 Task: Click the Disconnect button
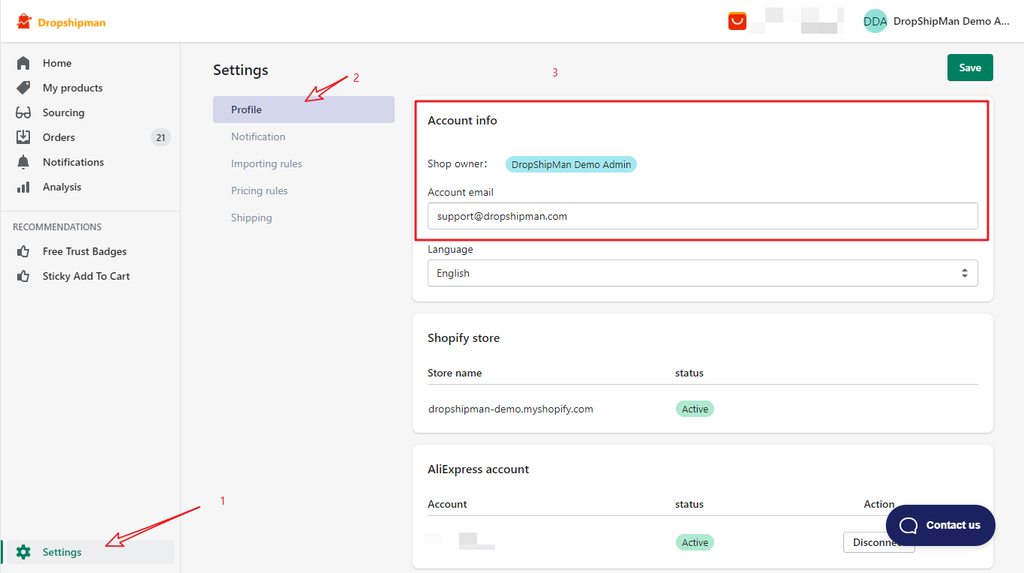878,542
